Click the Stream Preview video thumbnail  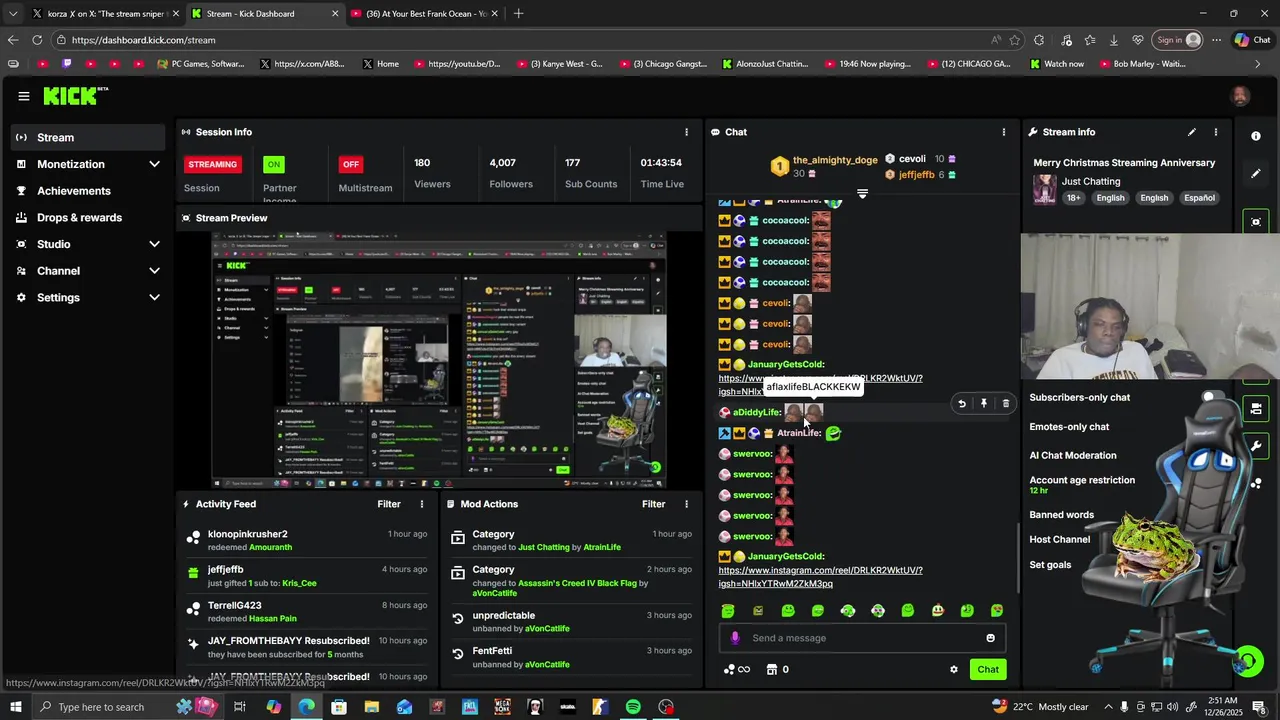pos(438,360)
